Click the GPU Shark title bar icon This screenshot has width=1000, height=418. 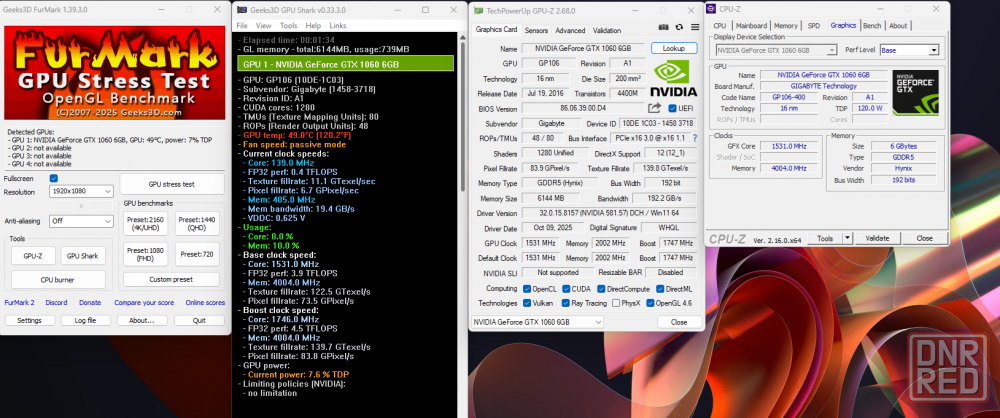pyautogui.click(x=239, y=7)
